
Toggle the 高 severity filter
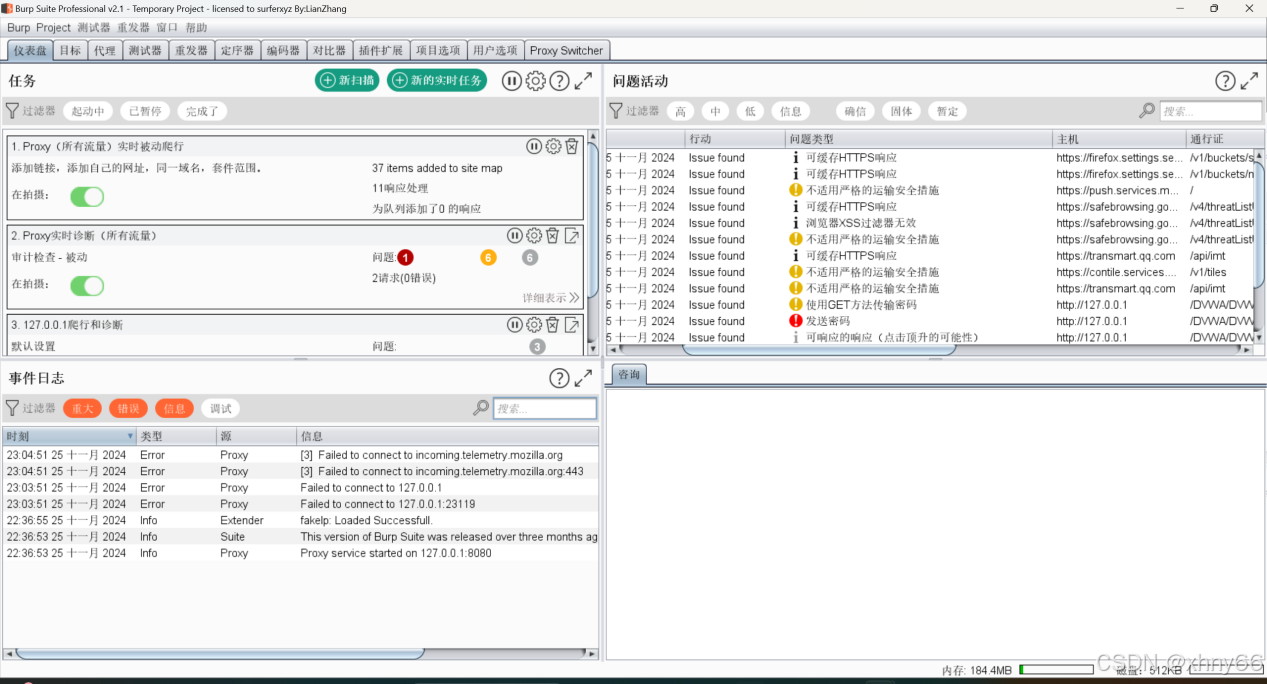[680, 111]
